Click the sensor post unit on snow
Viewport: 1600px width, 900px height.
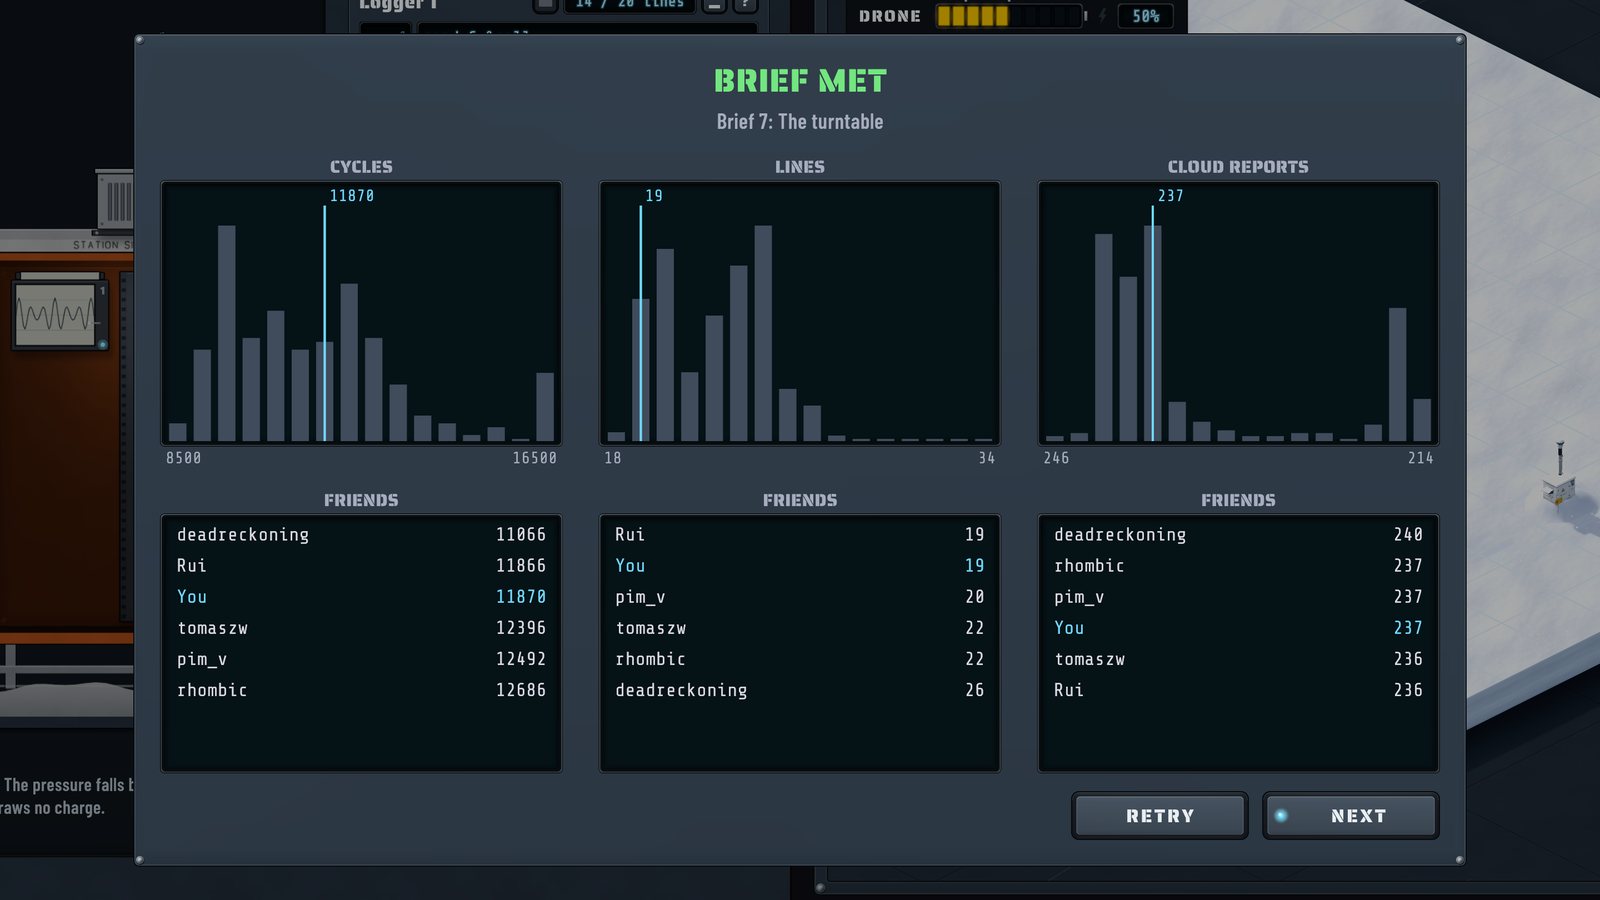pyautogui.click(x=1558, y=476)
